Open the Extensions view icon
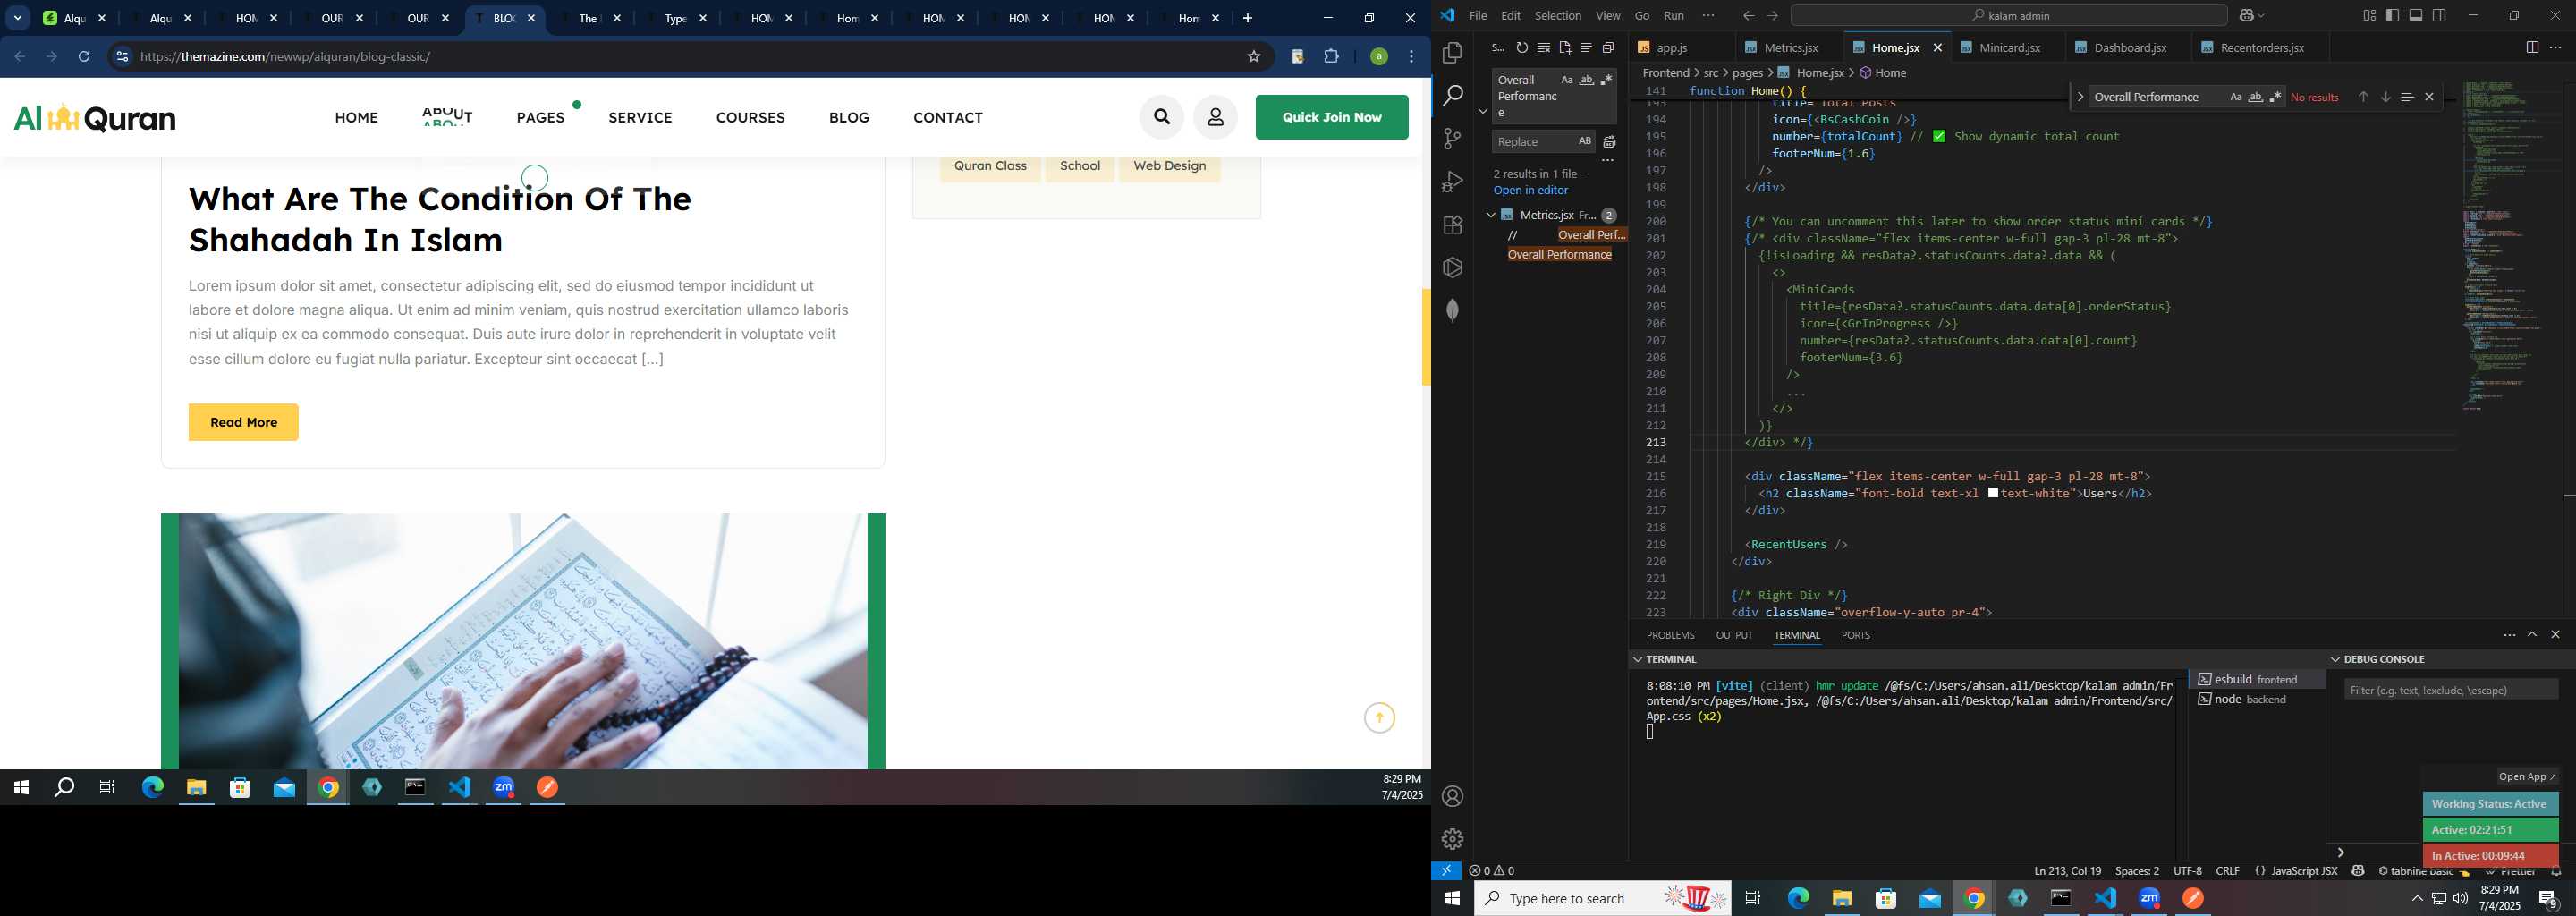The image size is (2576, 916). [x=1452, y=225]
